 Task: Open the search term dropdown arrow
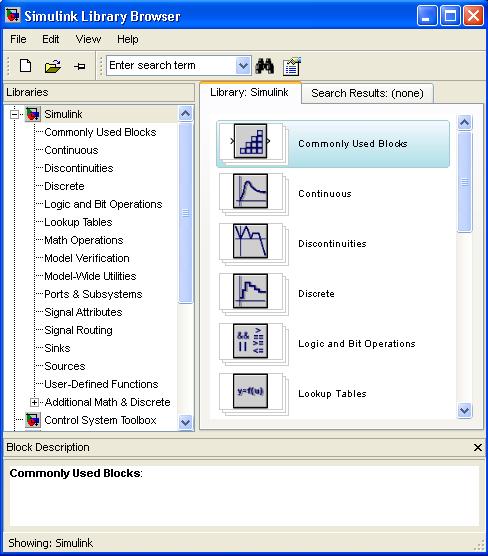click(x=243, y=66)
